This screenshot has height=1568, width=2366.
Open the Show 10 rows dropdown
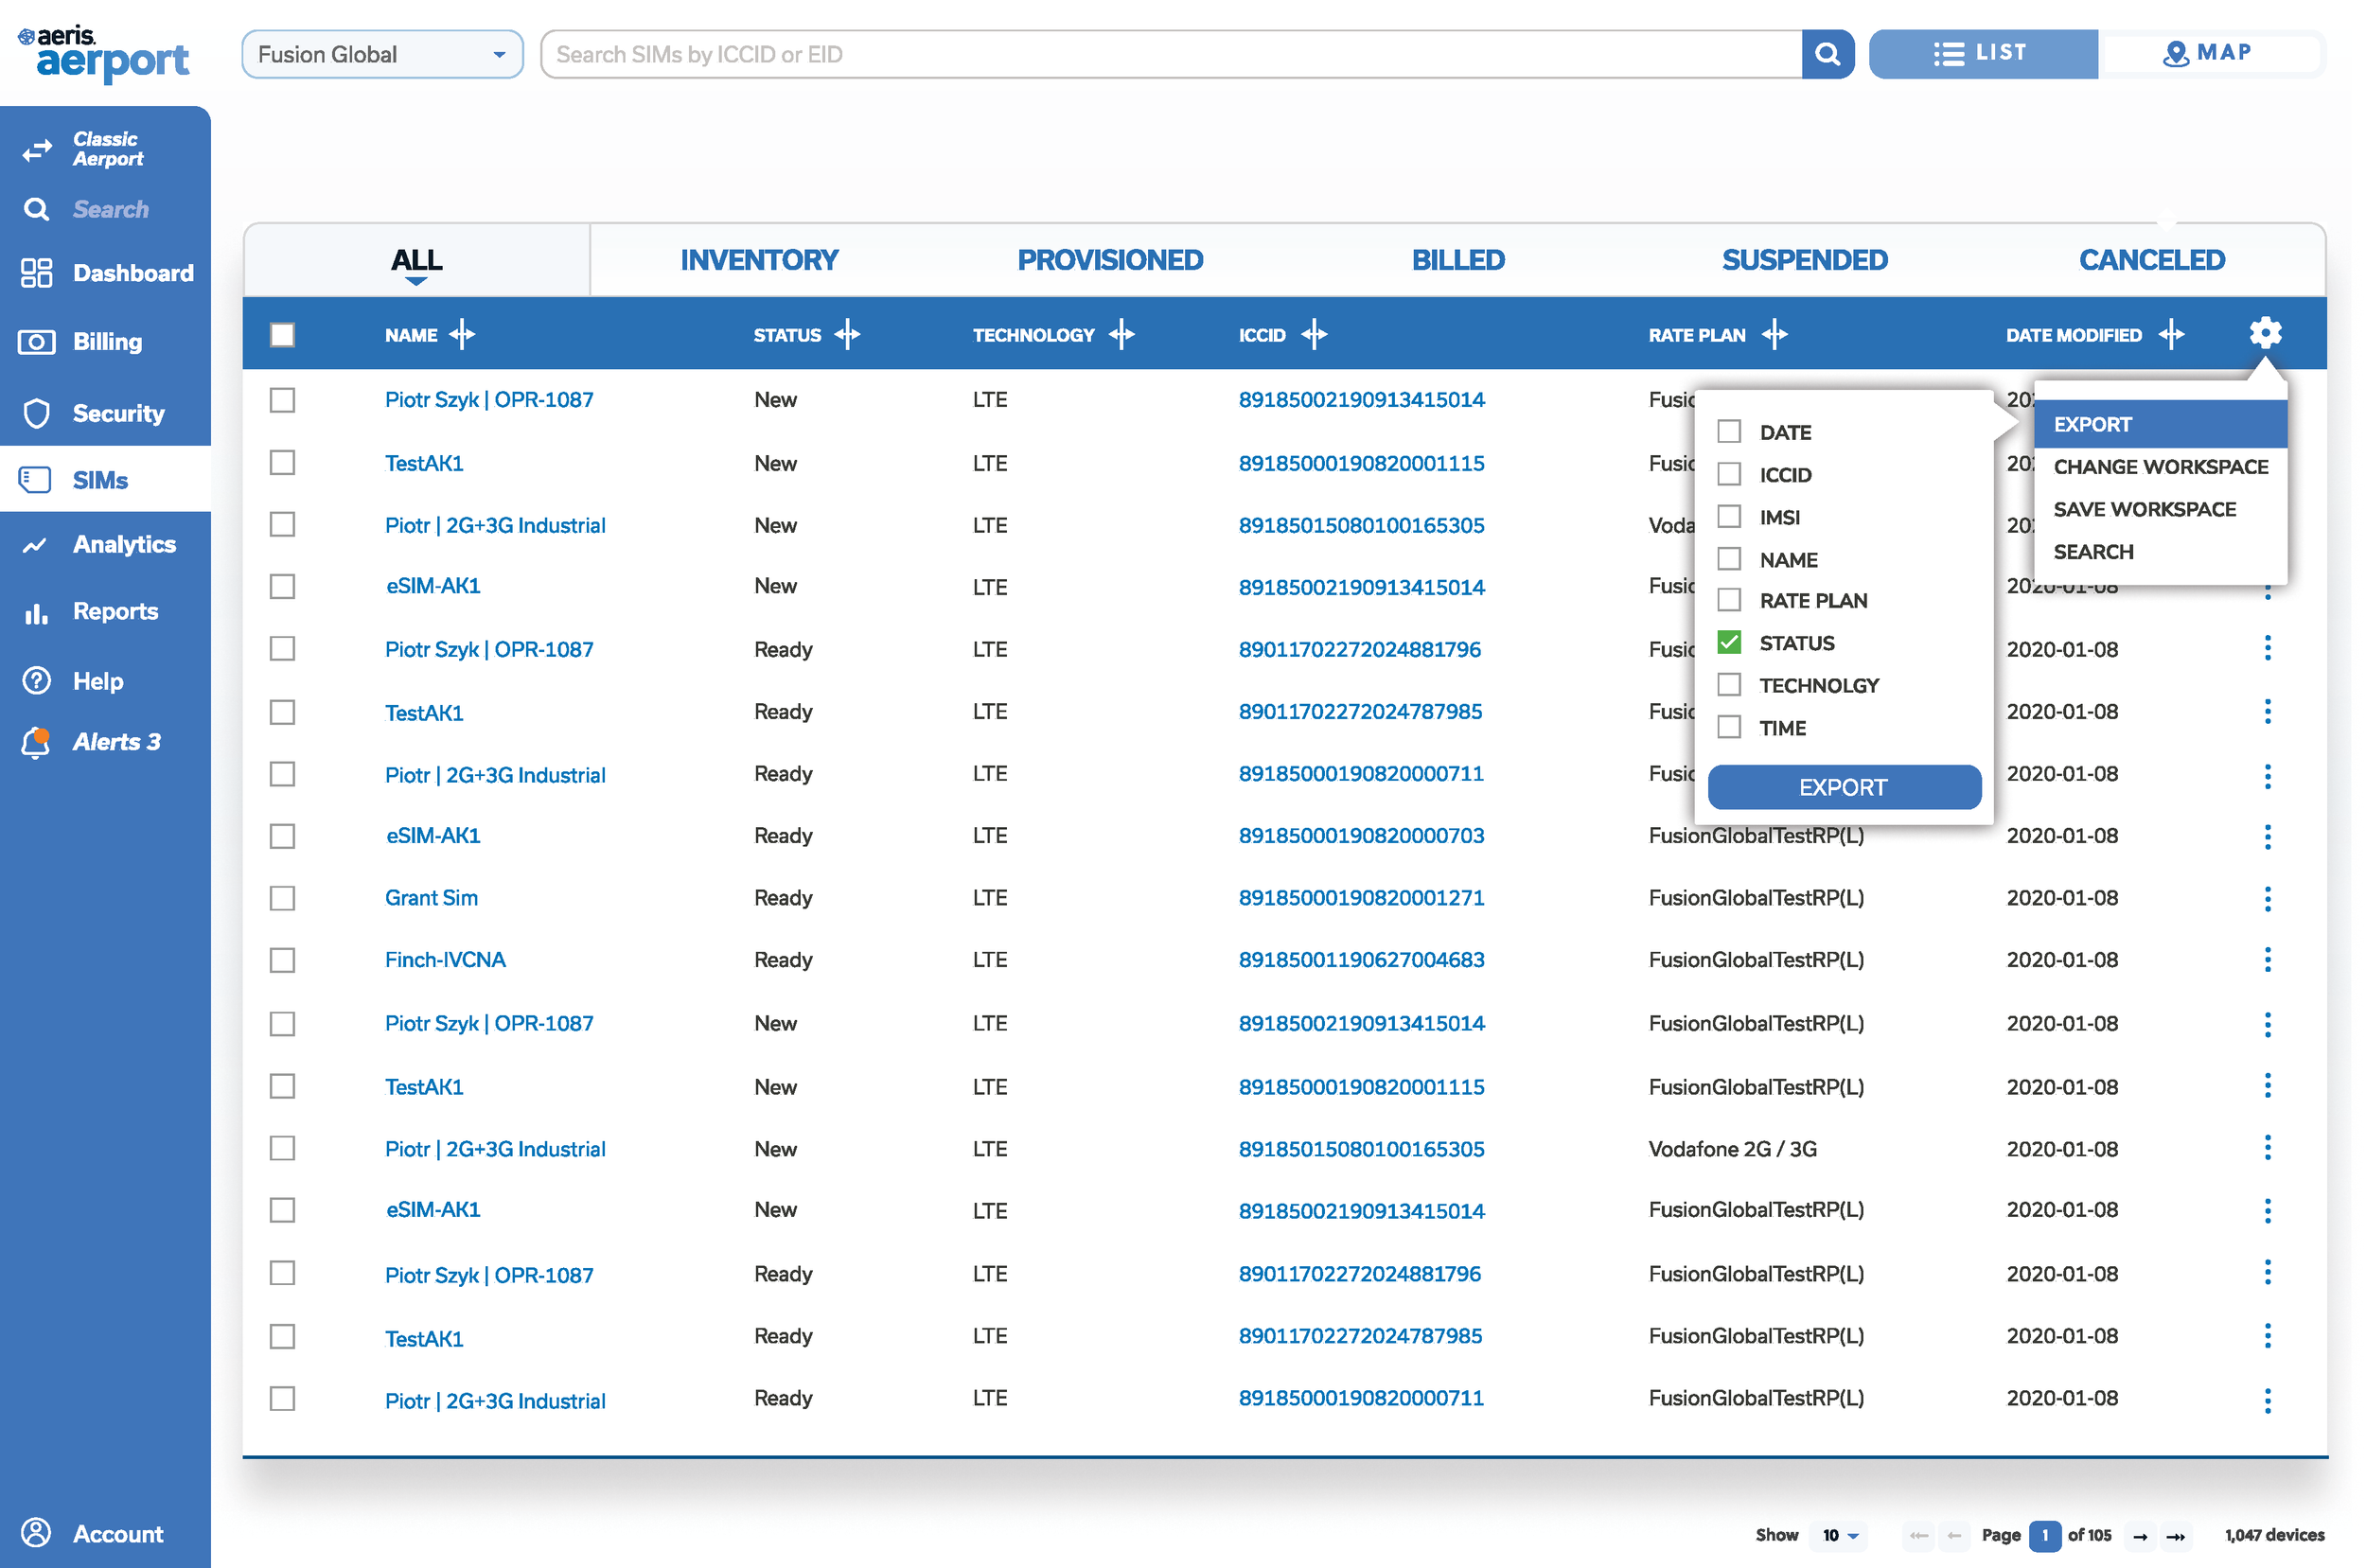pyautogui.click(x=1839, y=1536)
